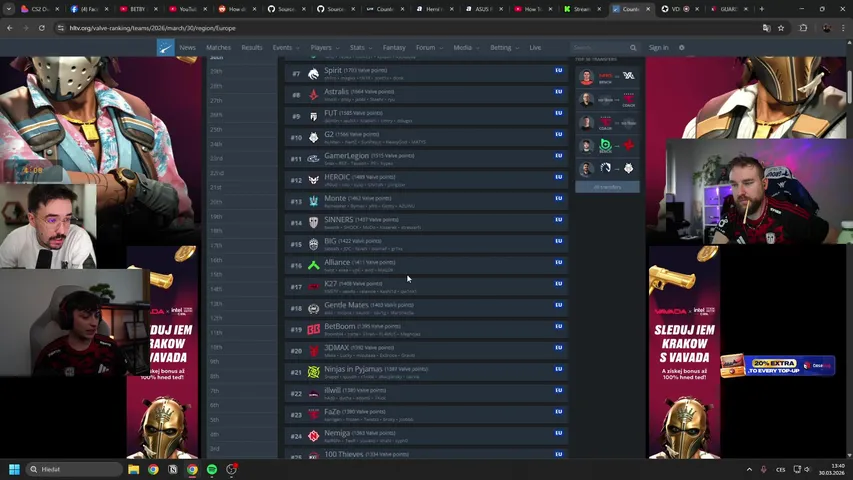This screenshot has height=480, width=853.
Task: Open the Chrome profile avatar
Action: 826,28
